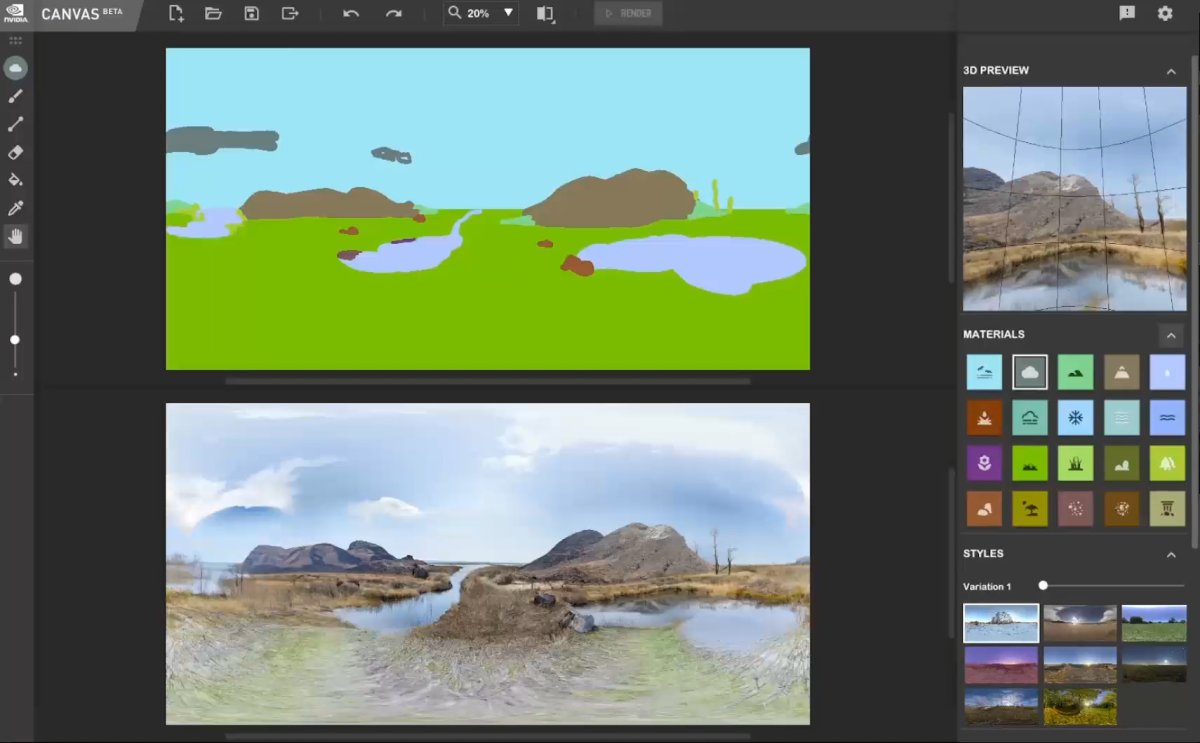Click the Save floppy disk icon
Viewport: 1200px width, 743px height.
click(x=251, y=13)
